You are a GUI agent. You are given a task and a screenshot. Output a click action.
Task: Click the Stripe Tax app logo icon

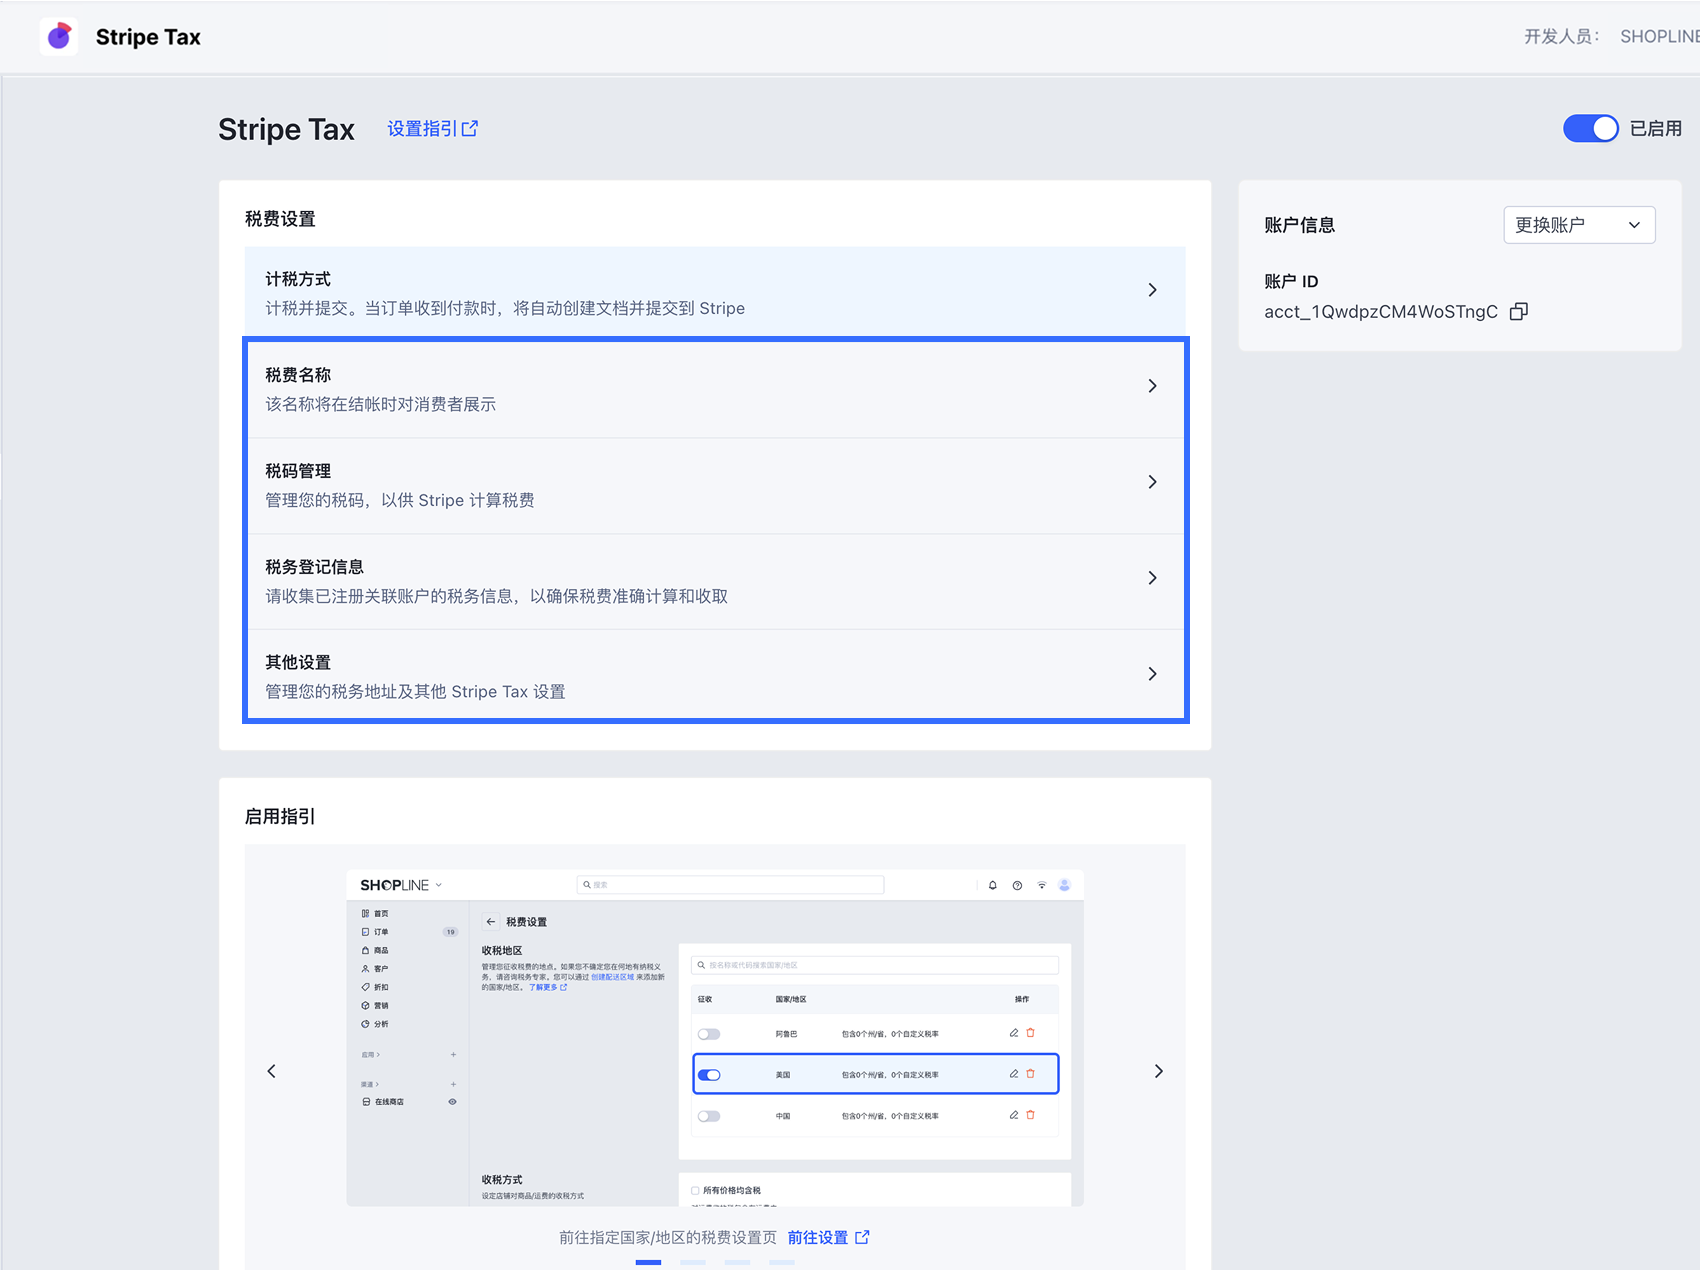click(59, 37)
